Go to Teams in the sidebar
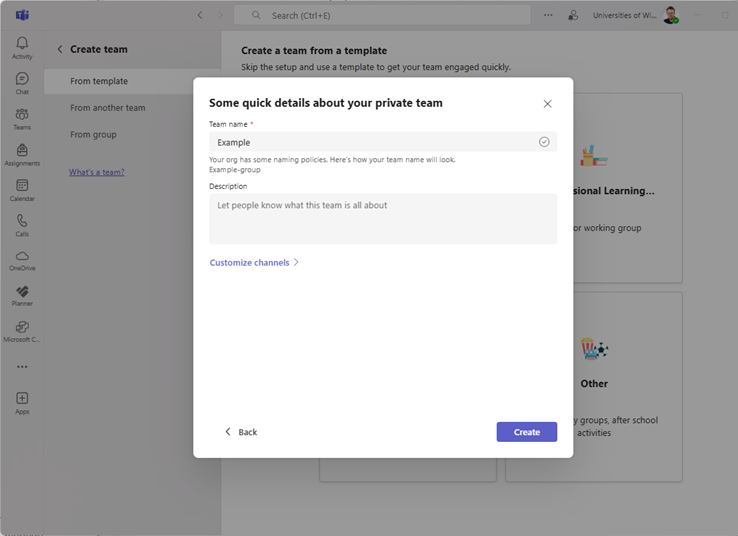Screen dimensions: 738x536 (x=22, y=119)
